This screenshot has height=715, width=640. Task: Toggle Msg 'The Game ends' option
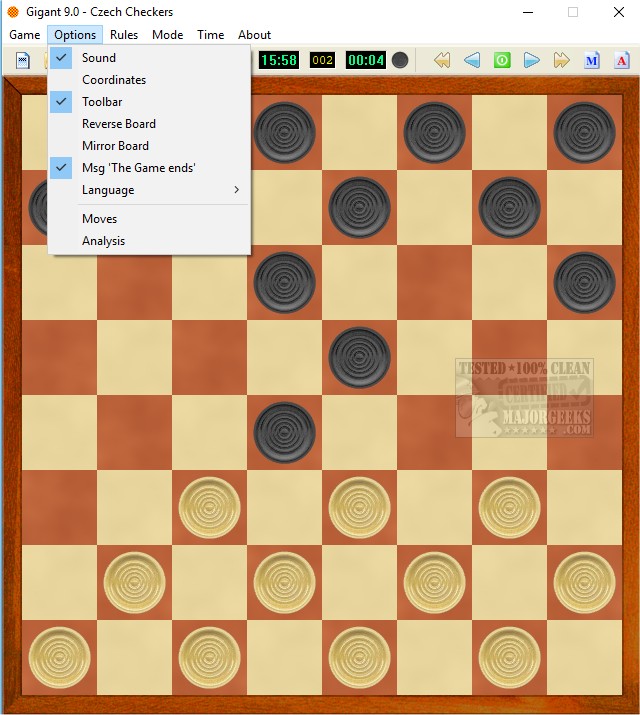point(150,168)
